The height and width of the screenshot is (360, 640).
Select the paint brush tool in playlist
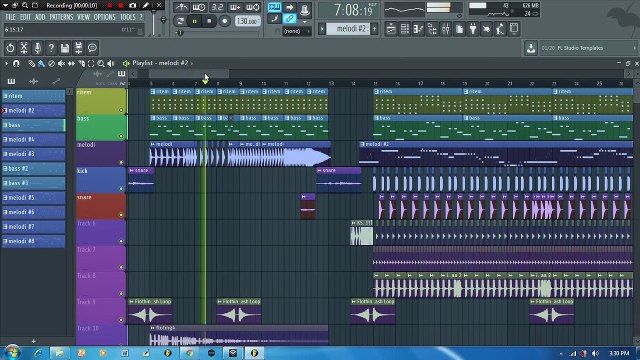click(x=41, y=63)
